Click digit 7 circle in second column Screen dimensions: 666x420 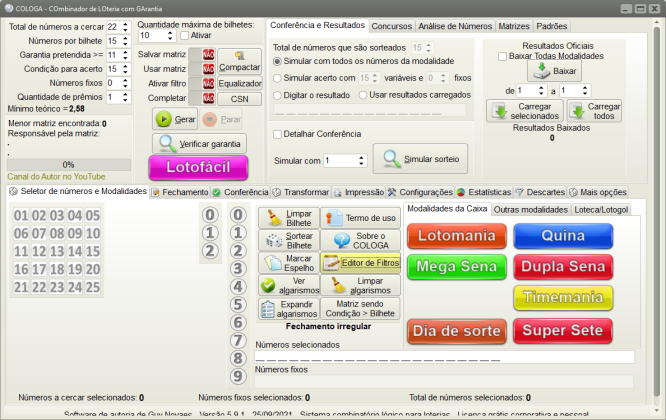point(238,341)
